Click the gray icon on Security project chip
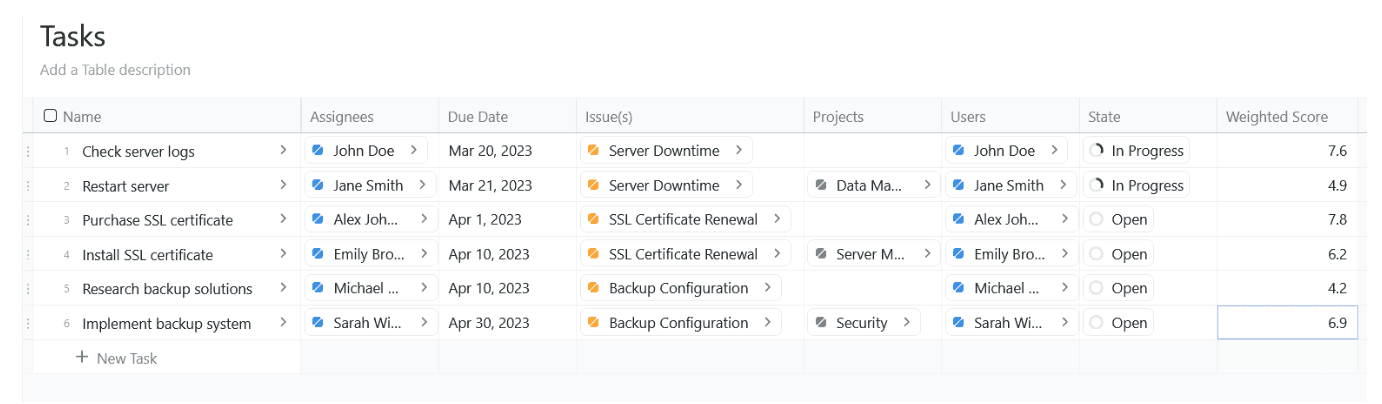The width and height of the screenshot is (1382, 404). coord(821,323)
